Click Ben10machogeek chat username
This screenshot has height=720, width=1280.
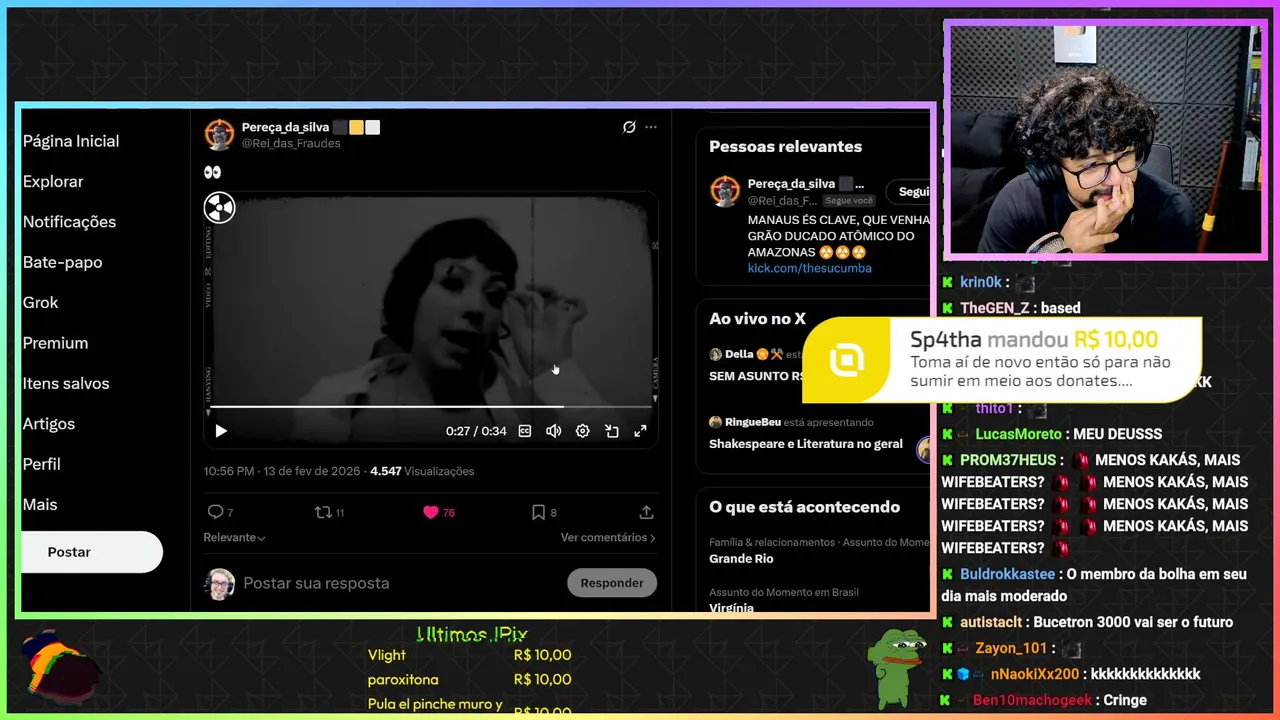click(x=1032, y=700)
